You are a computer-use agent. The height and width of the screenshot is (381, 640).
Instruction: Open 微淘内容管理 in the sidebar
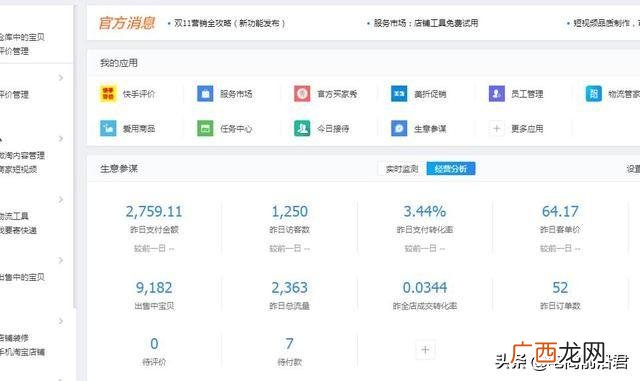coord(22,155)
